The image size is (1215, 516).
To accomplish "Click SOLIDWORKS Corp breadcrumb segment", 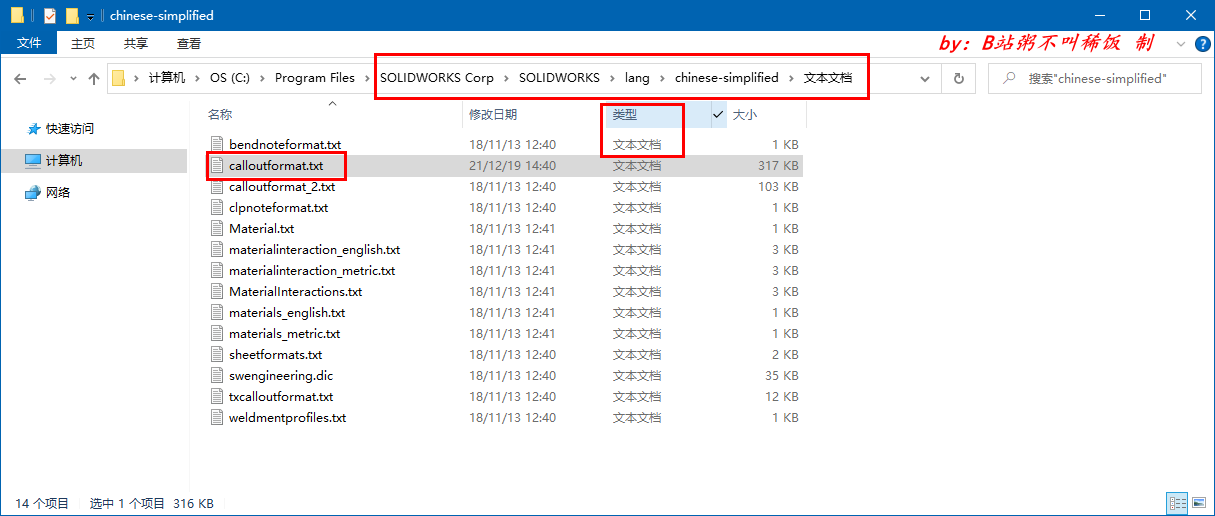I will (437, 78).
